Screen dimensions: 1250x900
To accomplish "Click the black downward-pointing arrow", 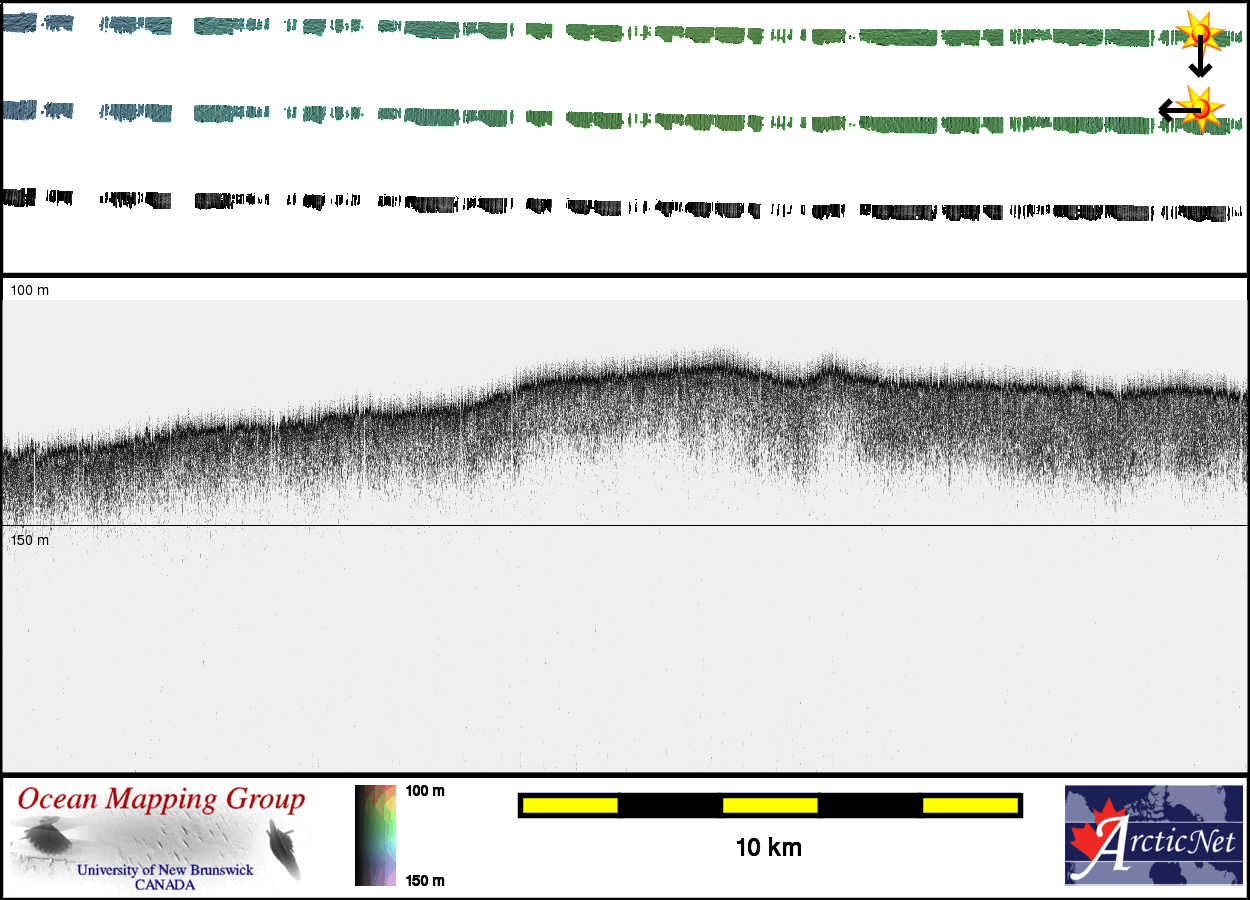I will pos(1200,62).
